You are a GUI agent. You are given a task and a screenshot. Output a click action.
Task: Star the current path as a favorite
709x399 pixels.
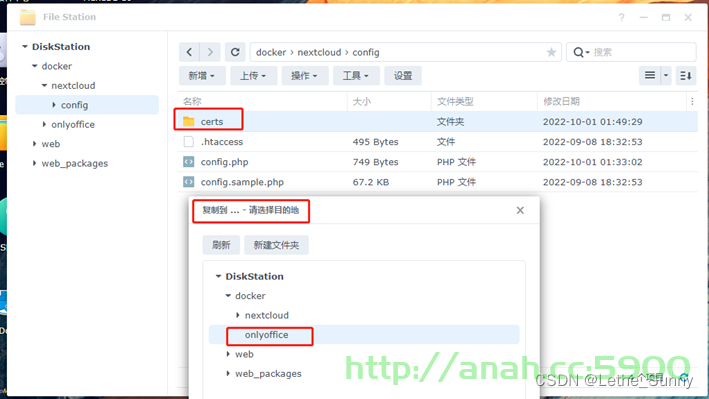(551, 52)
